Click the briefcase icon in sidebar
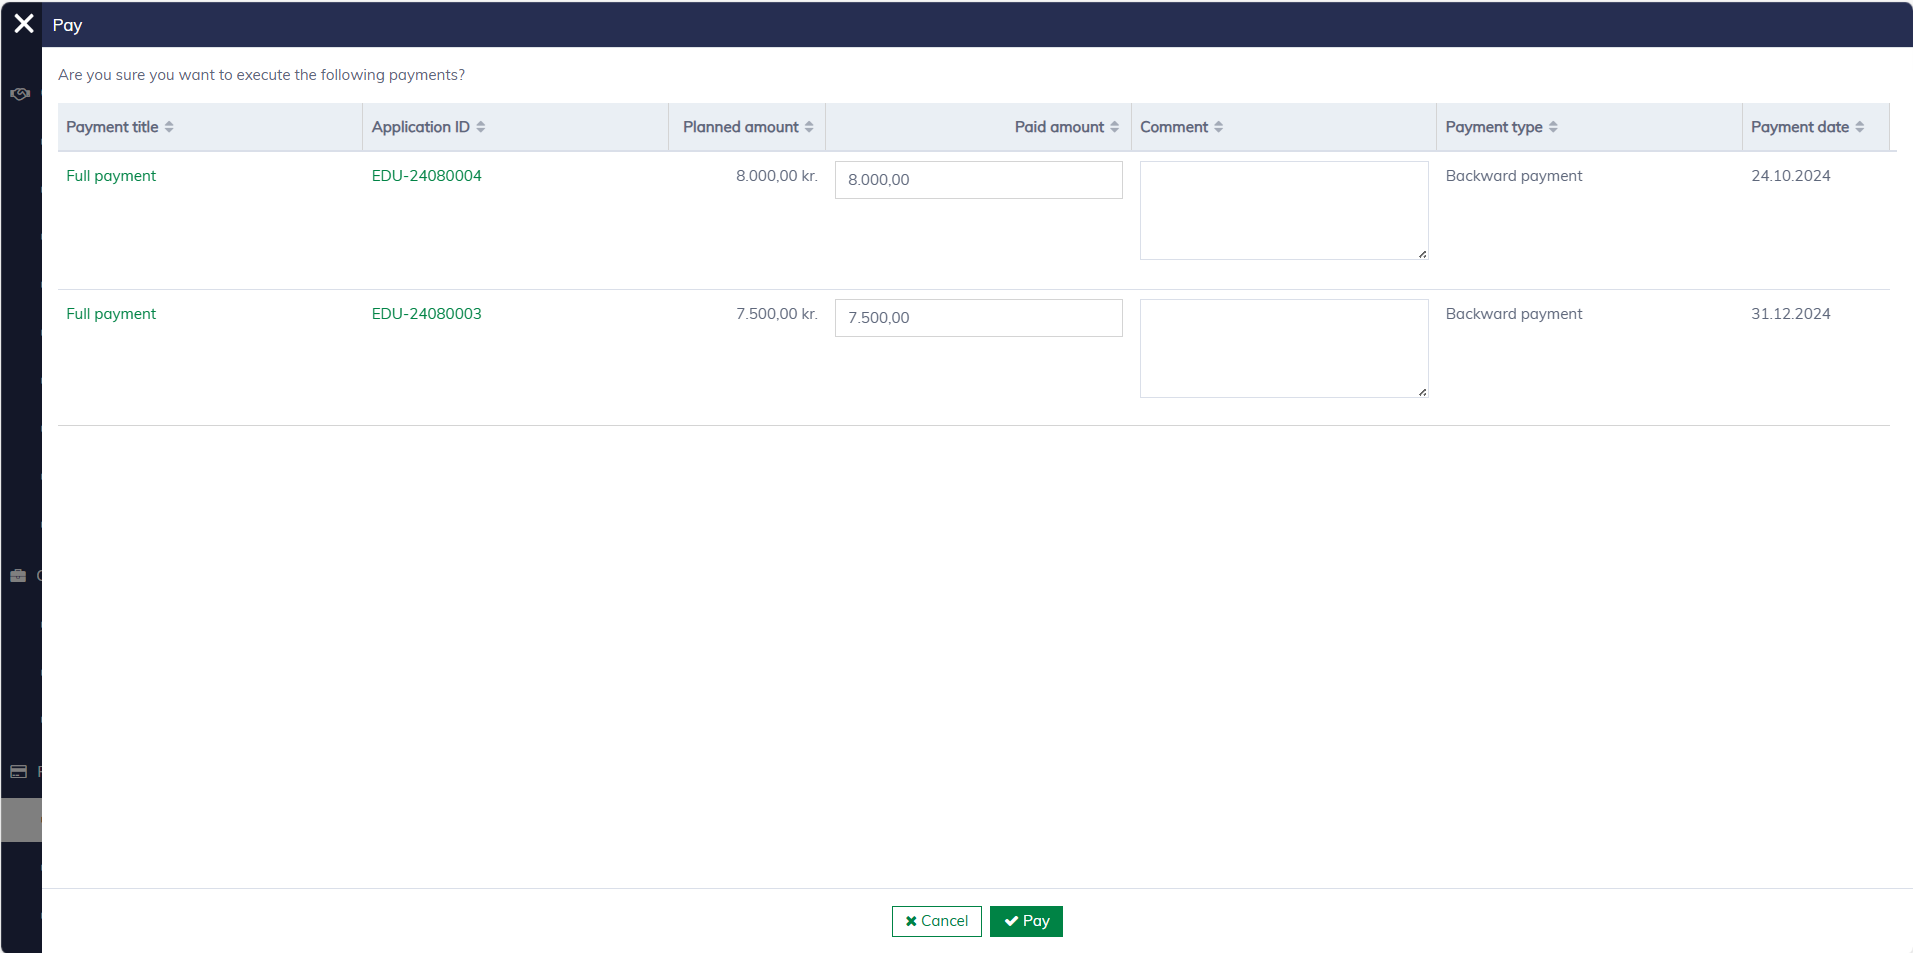Viewport: 1913px width, 953px height. click(18, 576)
